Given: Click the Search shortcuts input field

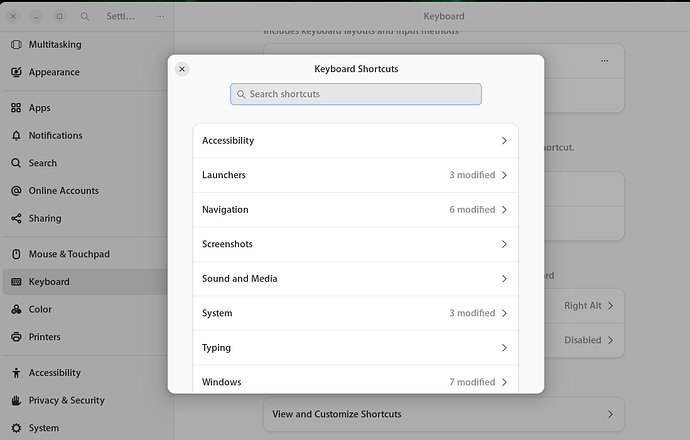Looking at the screenshot, I should (356, 94).
